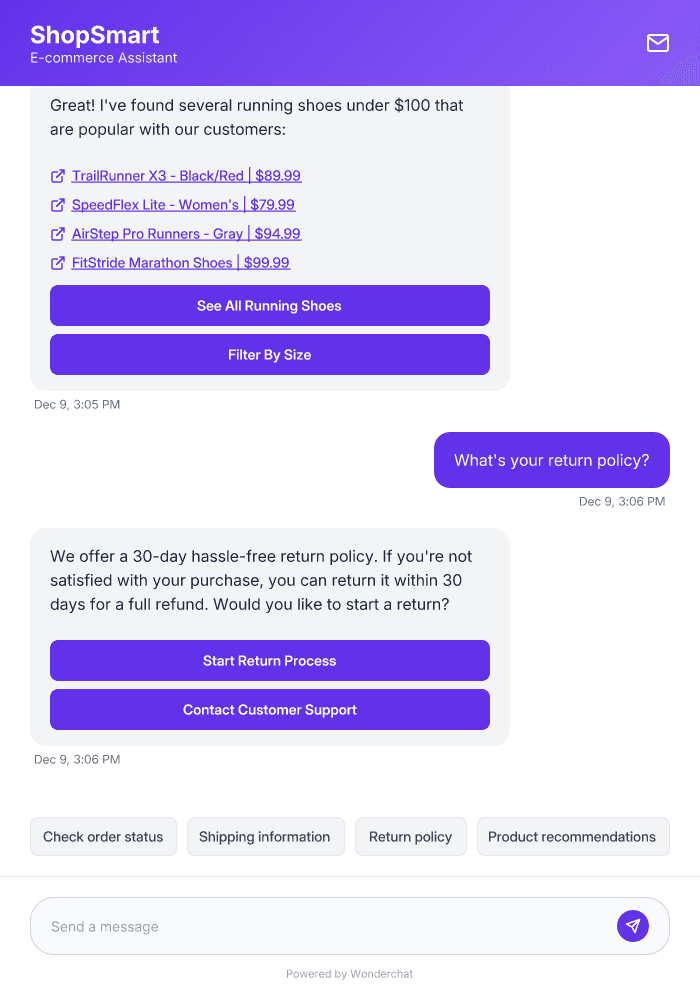This screenshot has width=700, height=1000.
Task: Start the return process
Action: click(x=269, y=660)
